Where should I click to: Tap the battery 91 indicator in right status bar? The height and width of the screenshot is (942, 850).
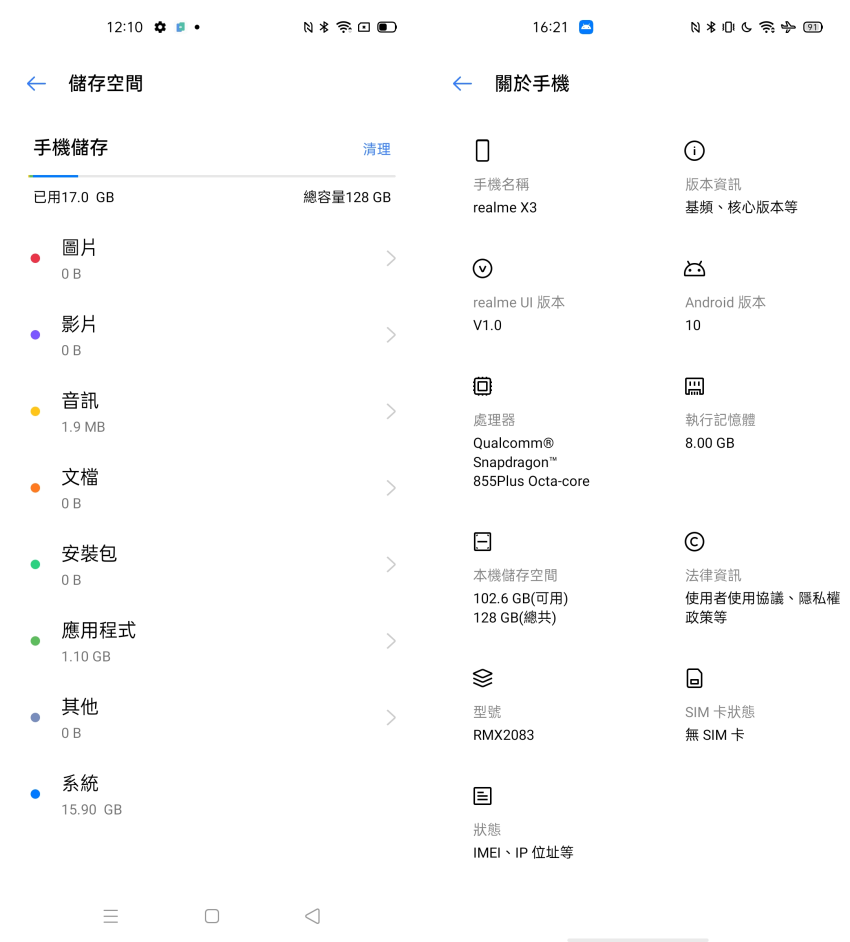tap(813, 27)
